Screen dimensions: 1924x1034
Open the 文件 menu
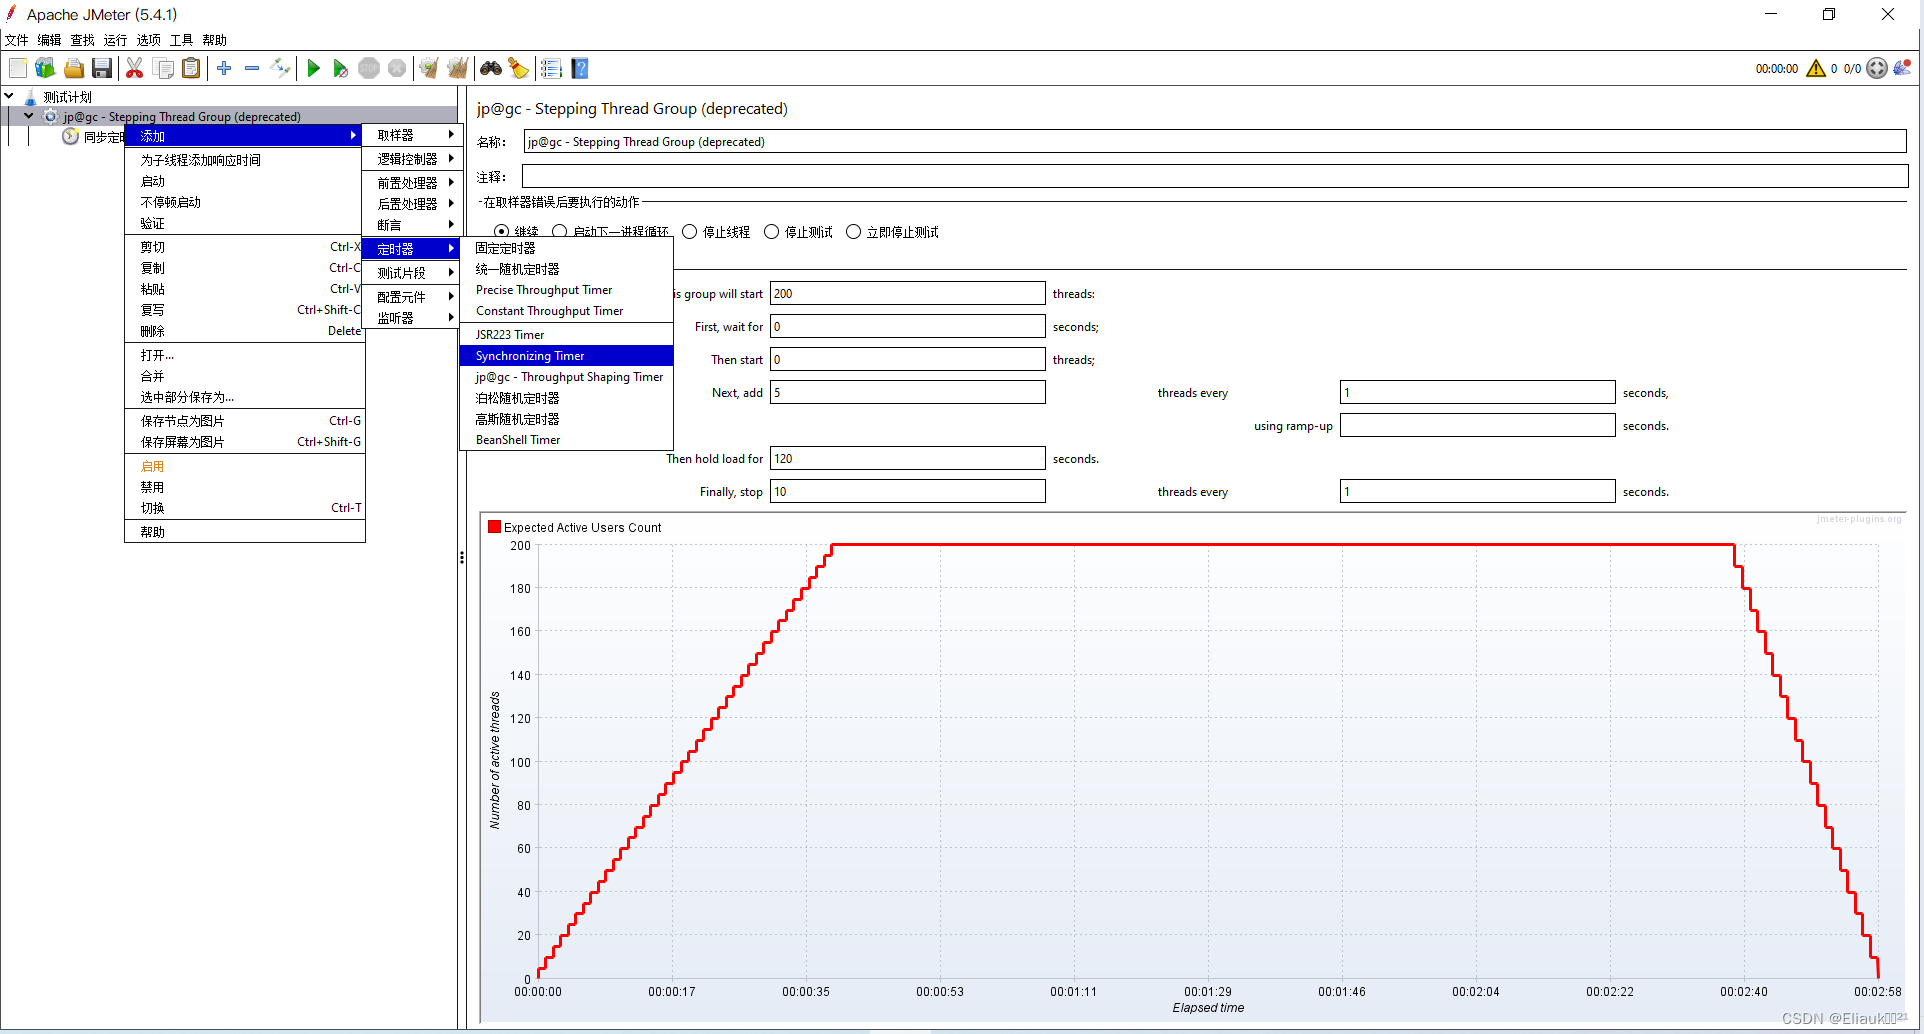[x=17, y=40]
